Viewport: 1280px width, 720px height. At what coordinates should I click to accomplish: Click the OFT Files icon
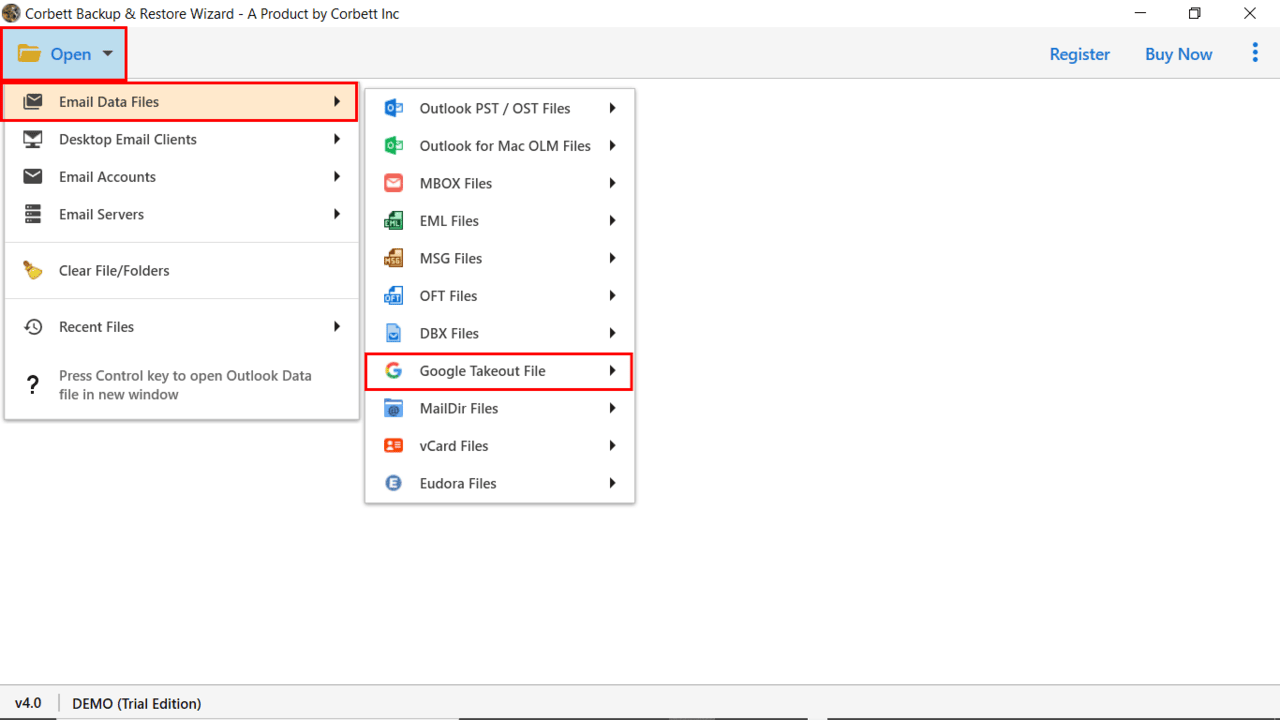pos(394,296)
